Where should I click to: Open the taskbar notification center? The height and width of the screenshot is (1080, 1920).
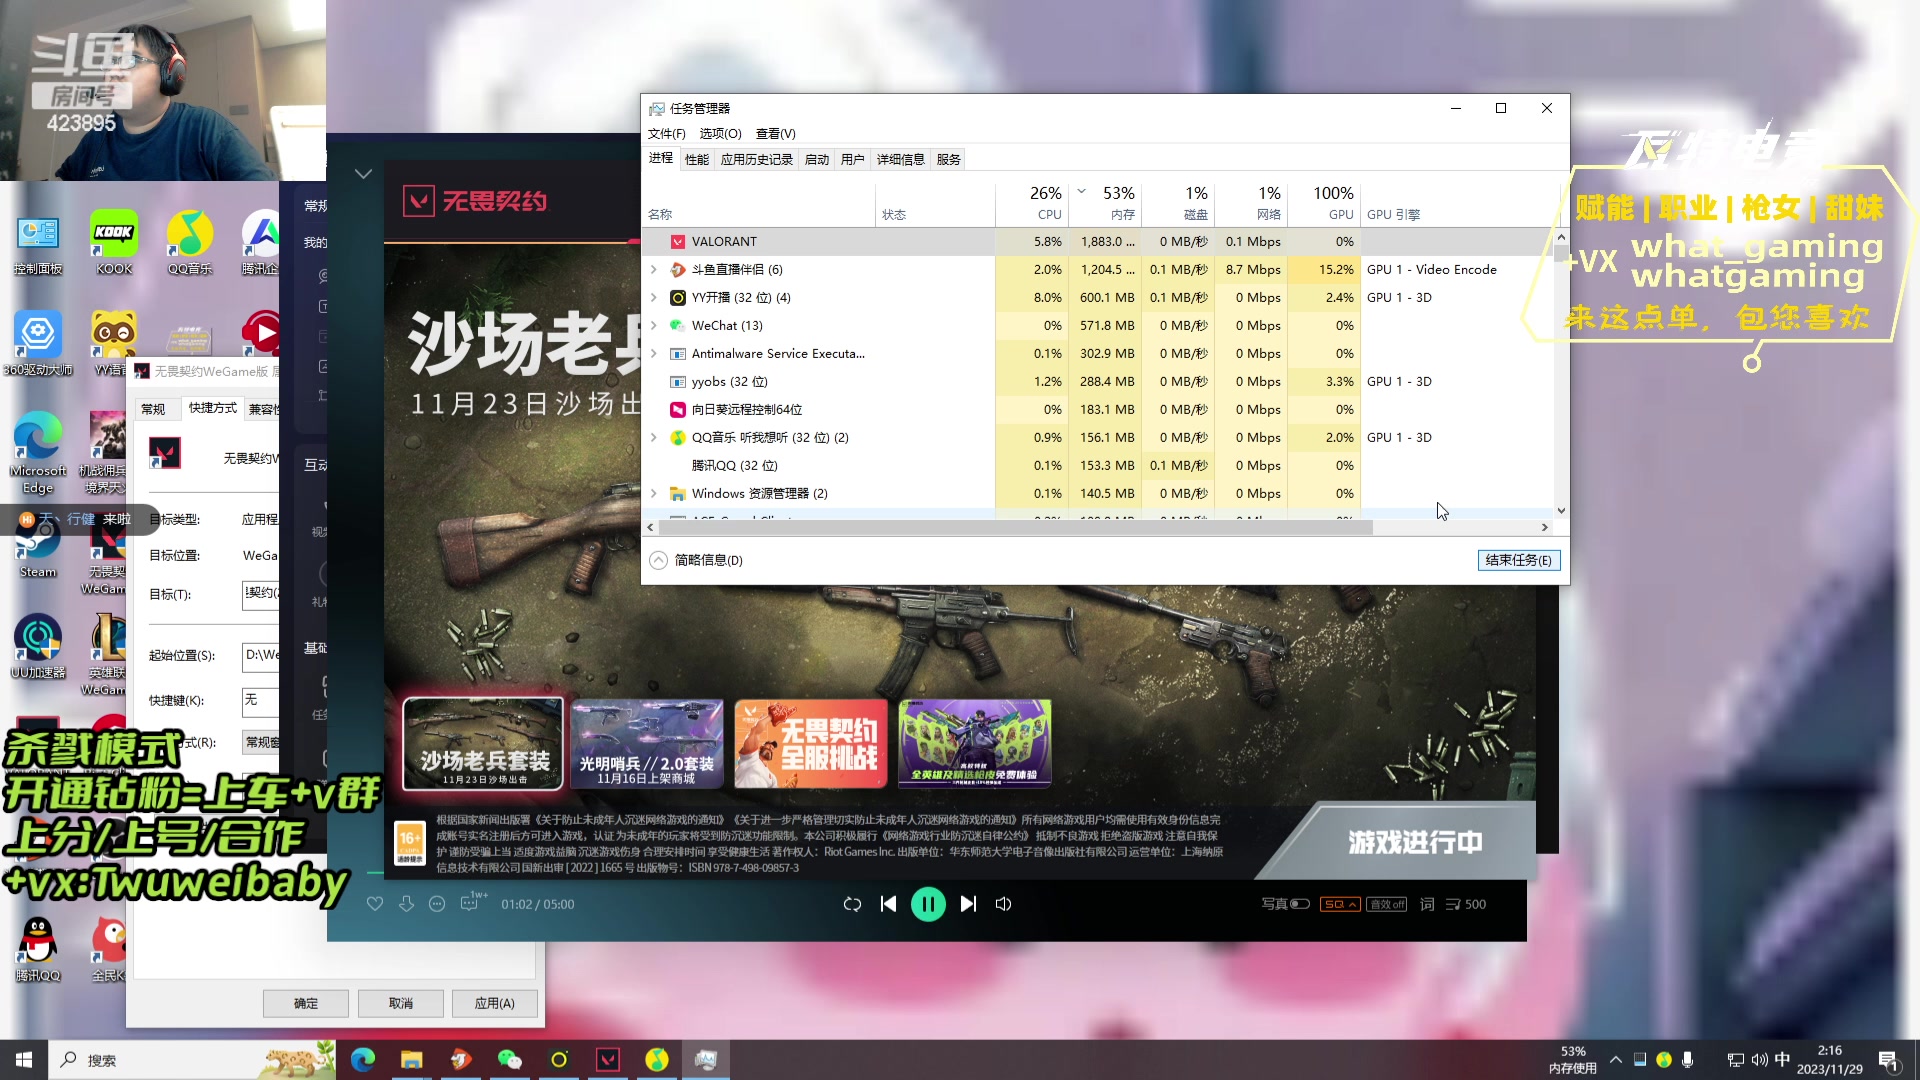1889,1060
